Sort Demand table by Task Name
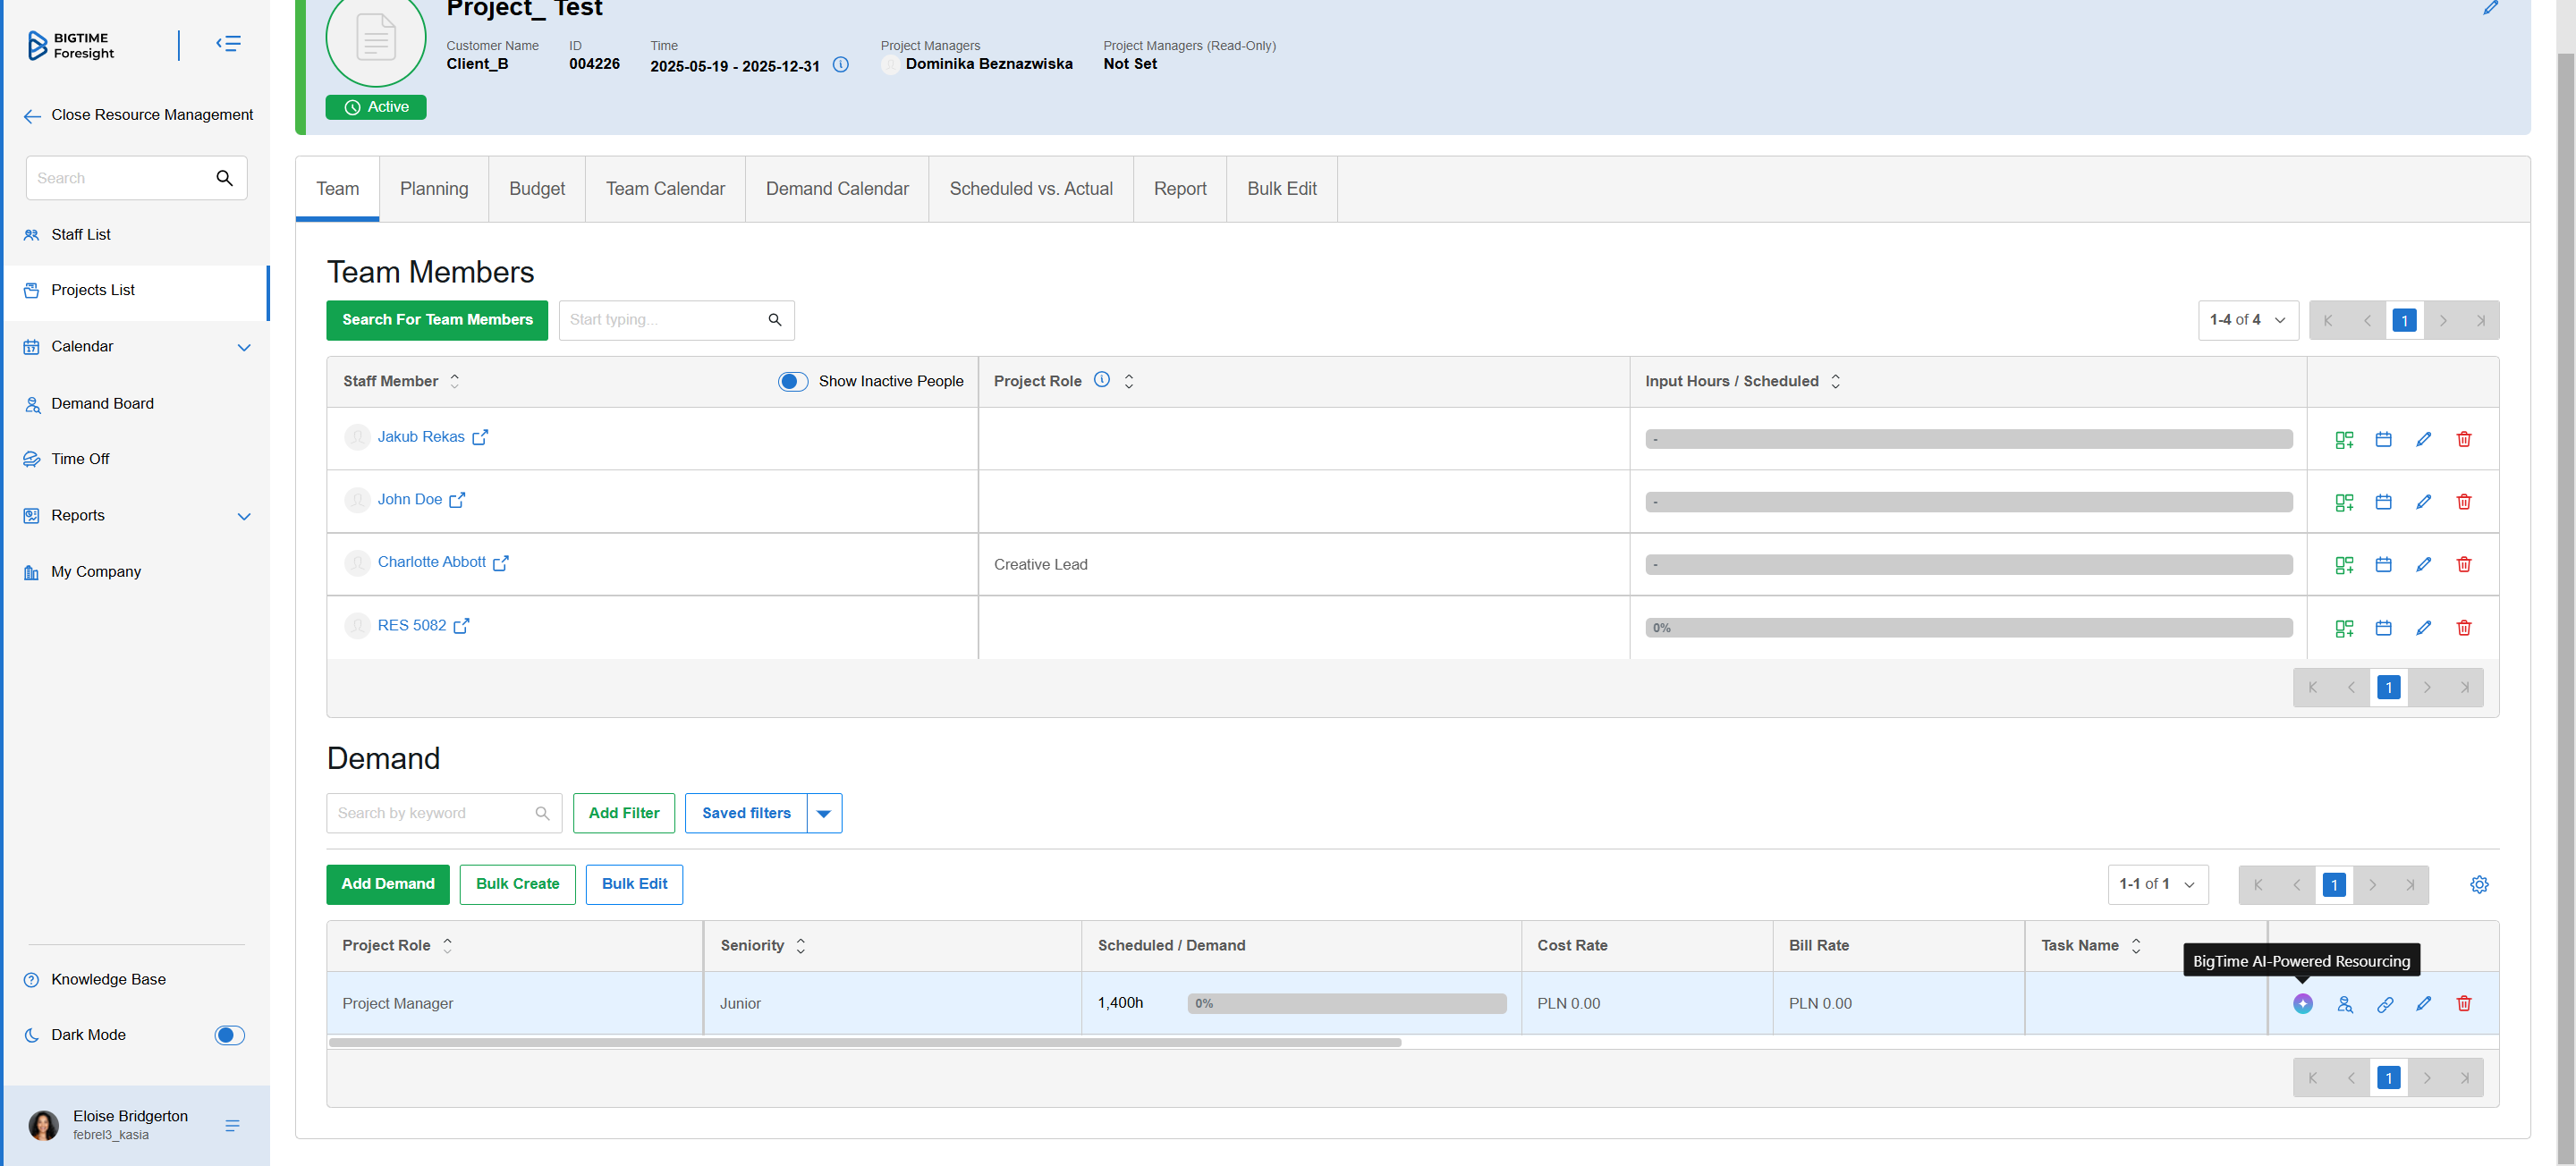 (2136, 946)
